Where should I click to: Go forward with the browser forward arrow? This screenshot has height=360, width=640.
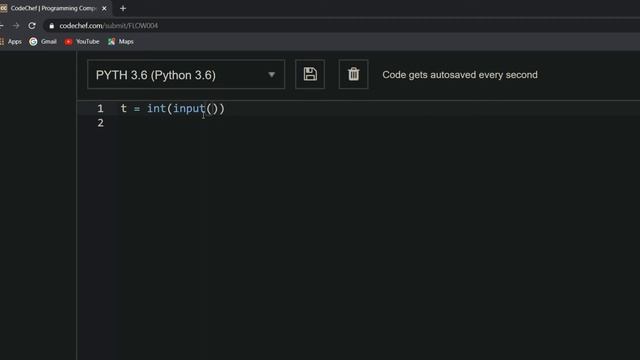pos(16,26)
